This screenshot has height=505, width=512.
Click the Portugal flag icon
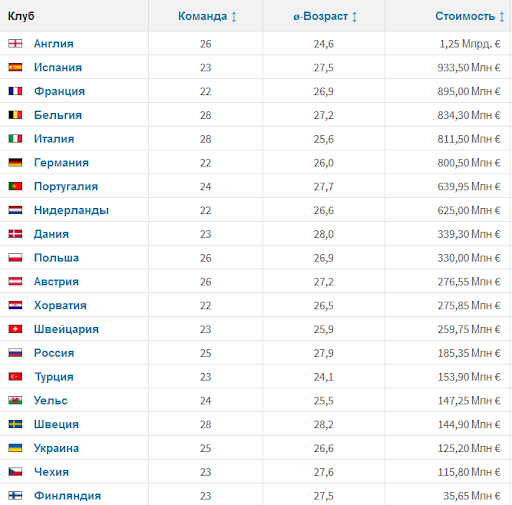(x=15, y=186)
